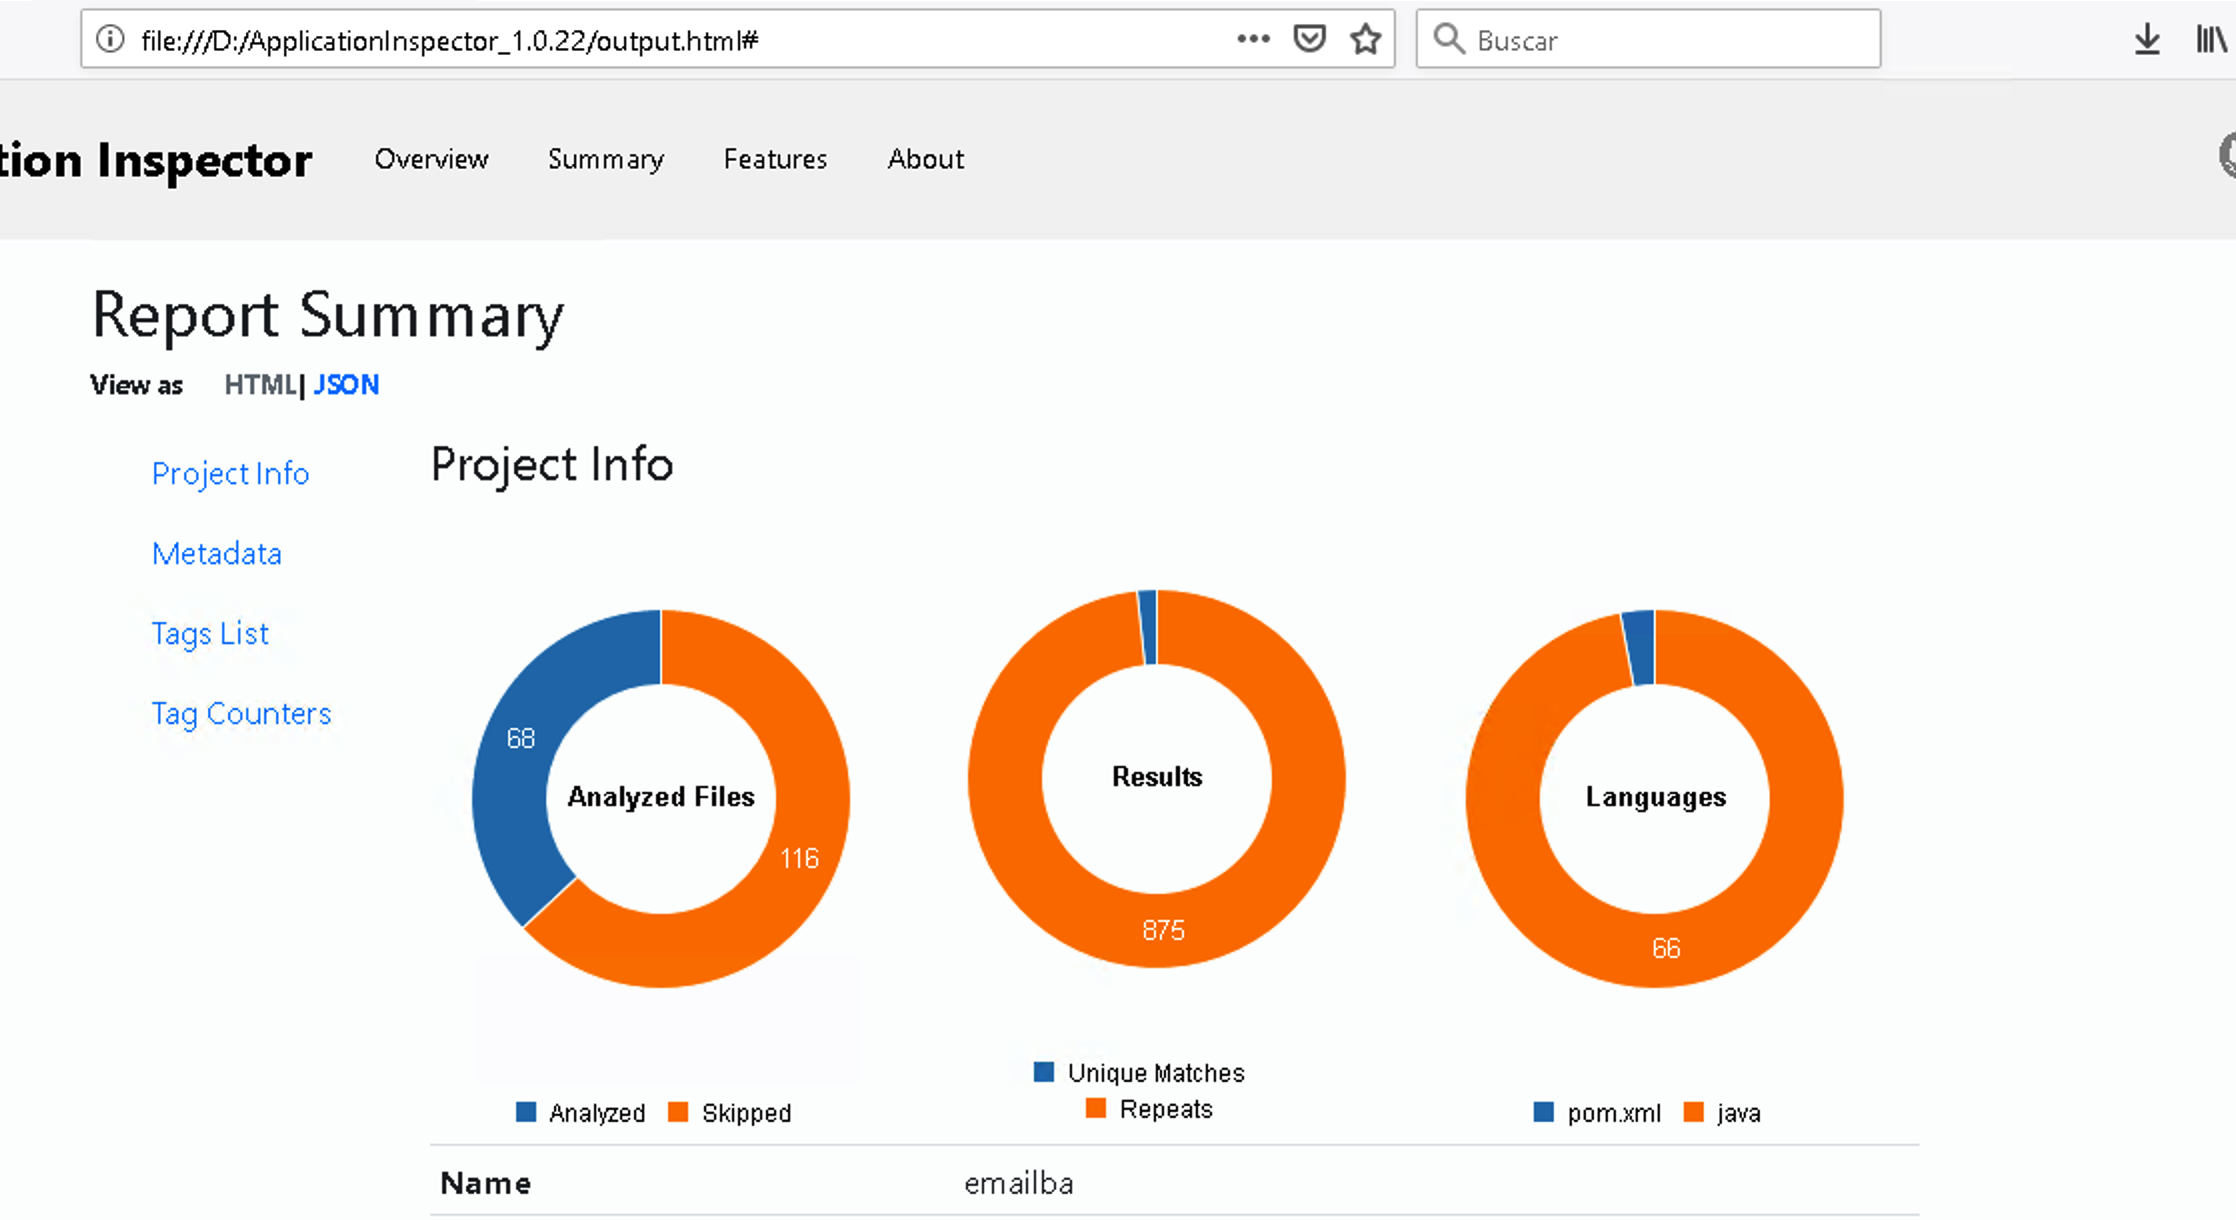Switch to the Overview section
The width and height of the screenshot is (2236, 1220).
pos(431,159)
